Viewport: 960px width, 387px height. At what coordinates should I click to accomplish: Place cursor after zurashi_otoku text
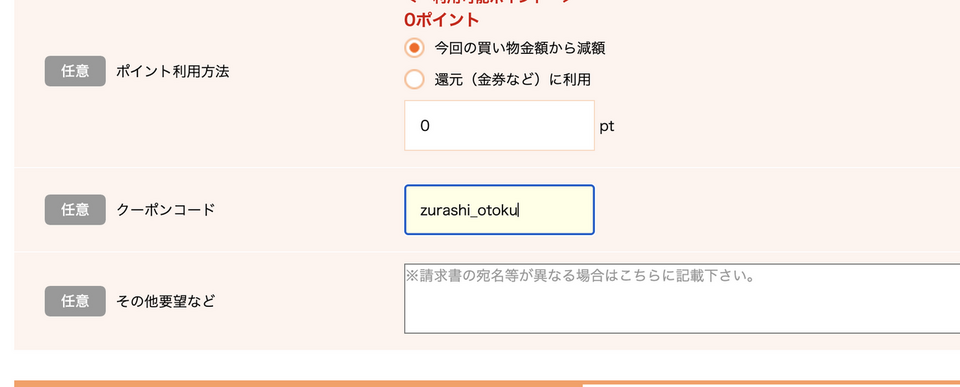tap(519, 211)
